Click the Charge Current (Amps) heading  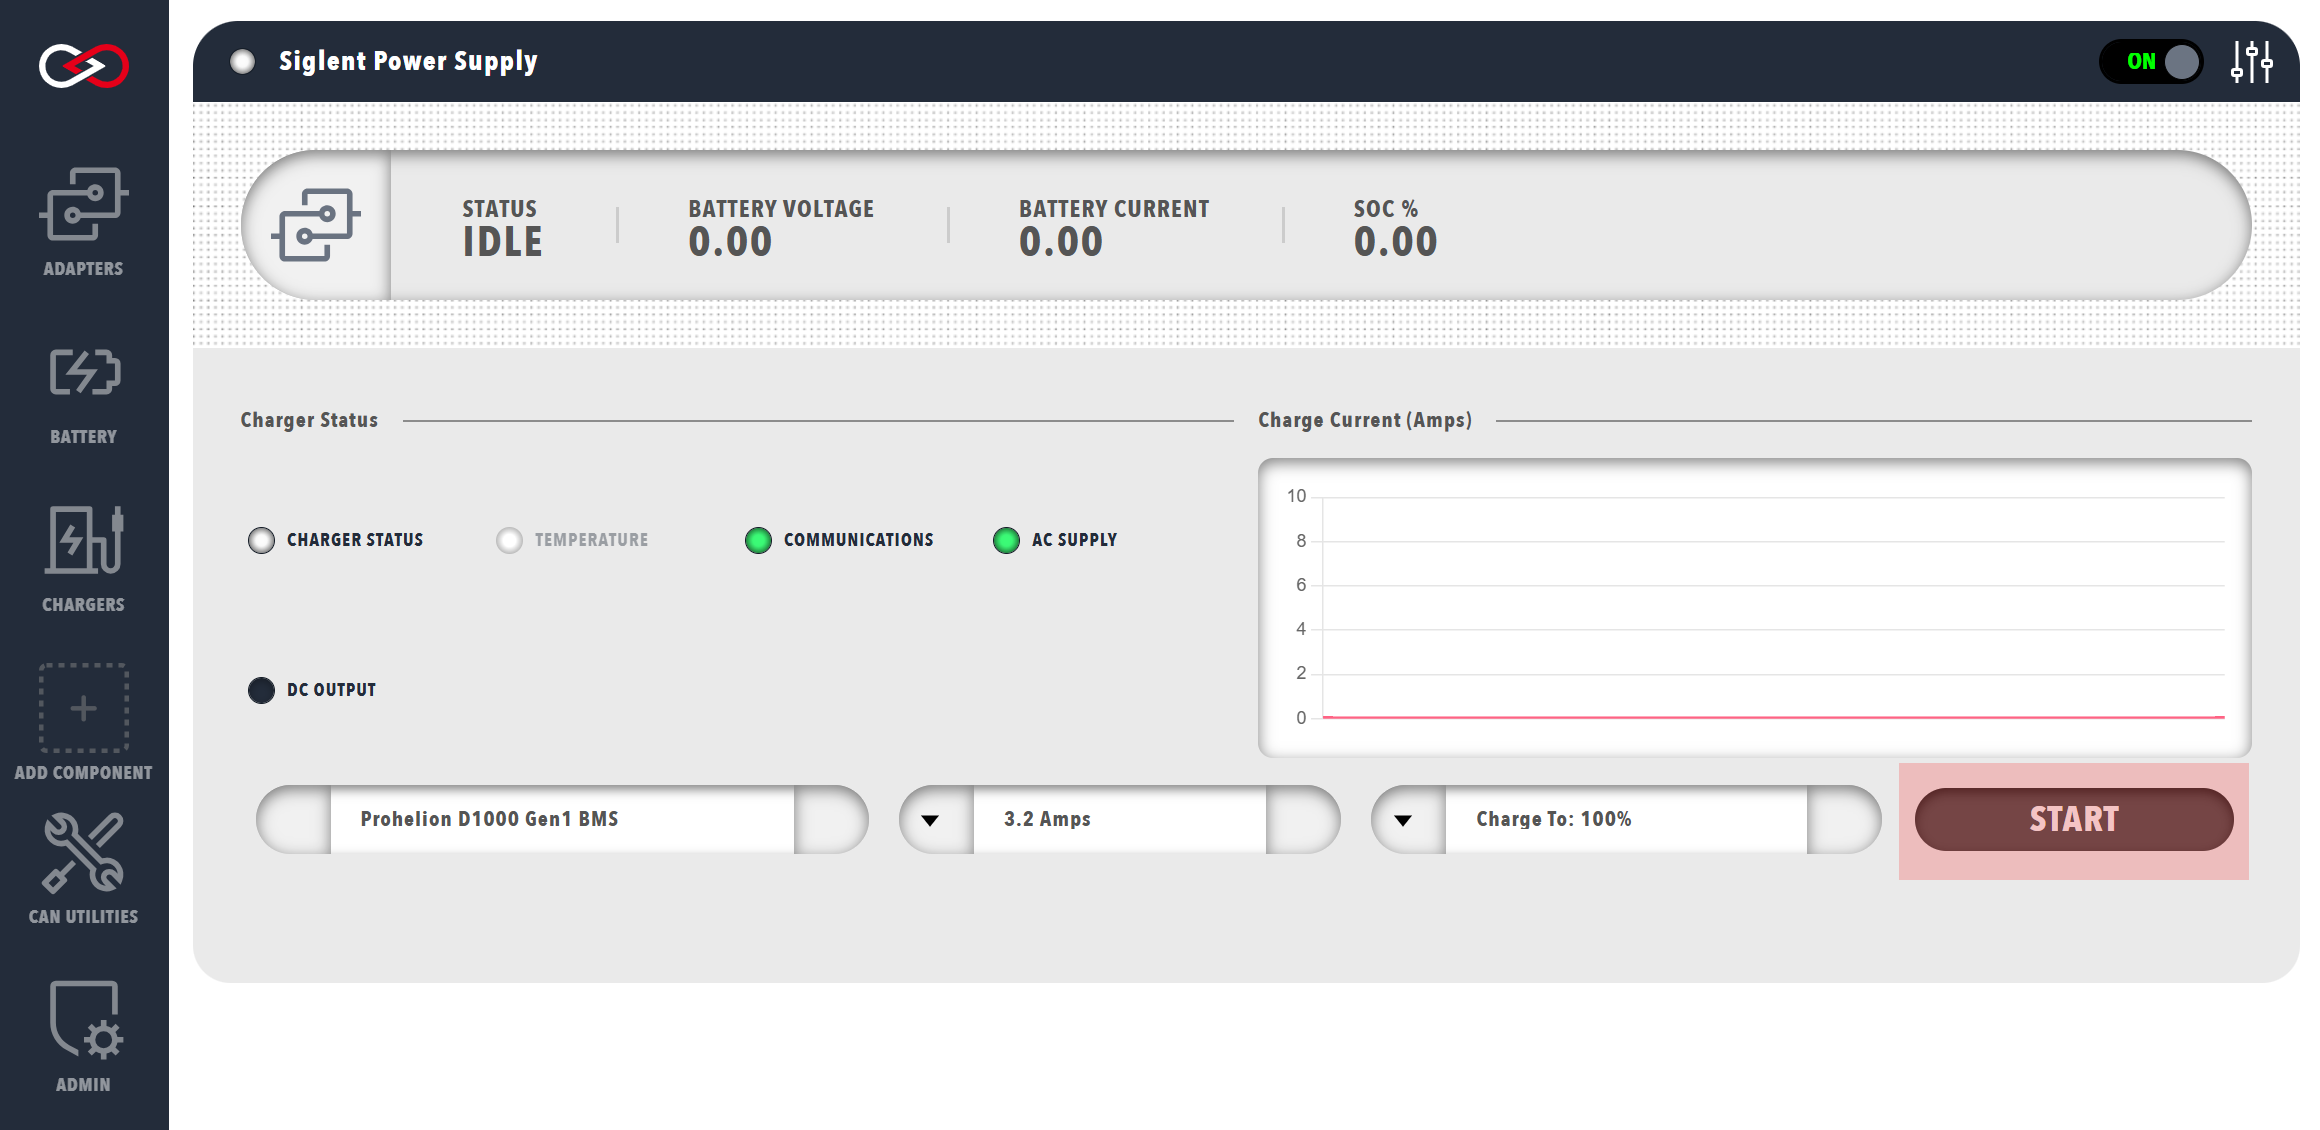1365,420
